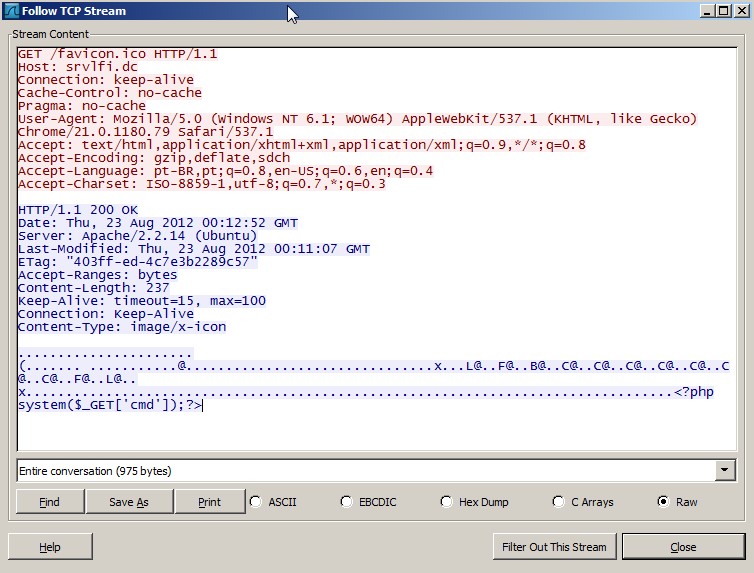Click the Connection: Keep-Alive response line
The width and height of the screenshot is (754, 573).
click(x=106, y=314)
